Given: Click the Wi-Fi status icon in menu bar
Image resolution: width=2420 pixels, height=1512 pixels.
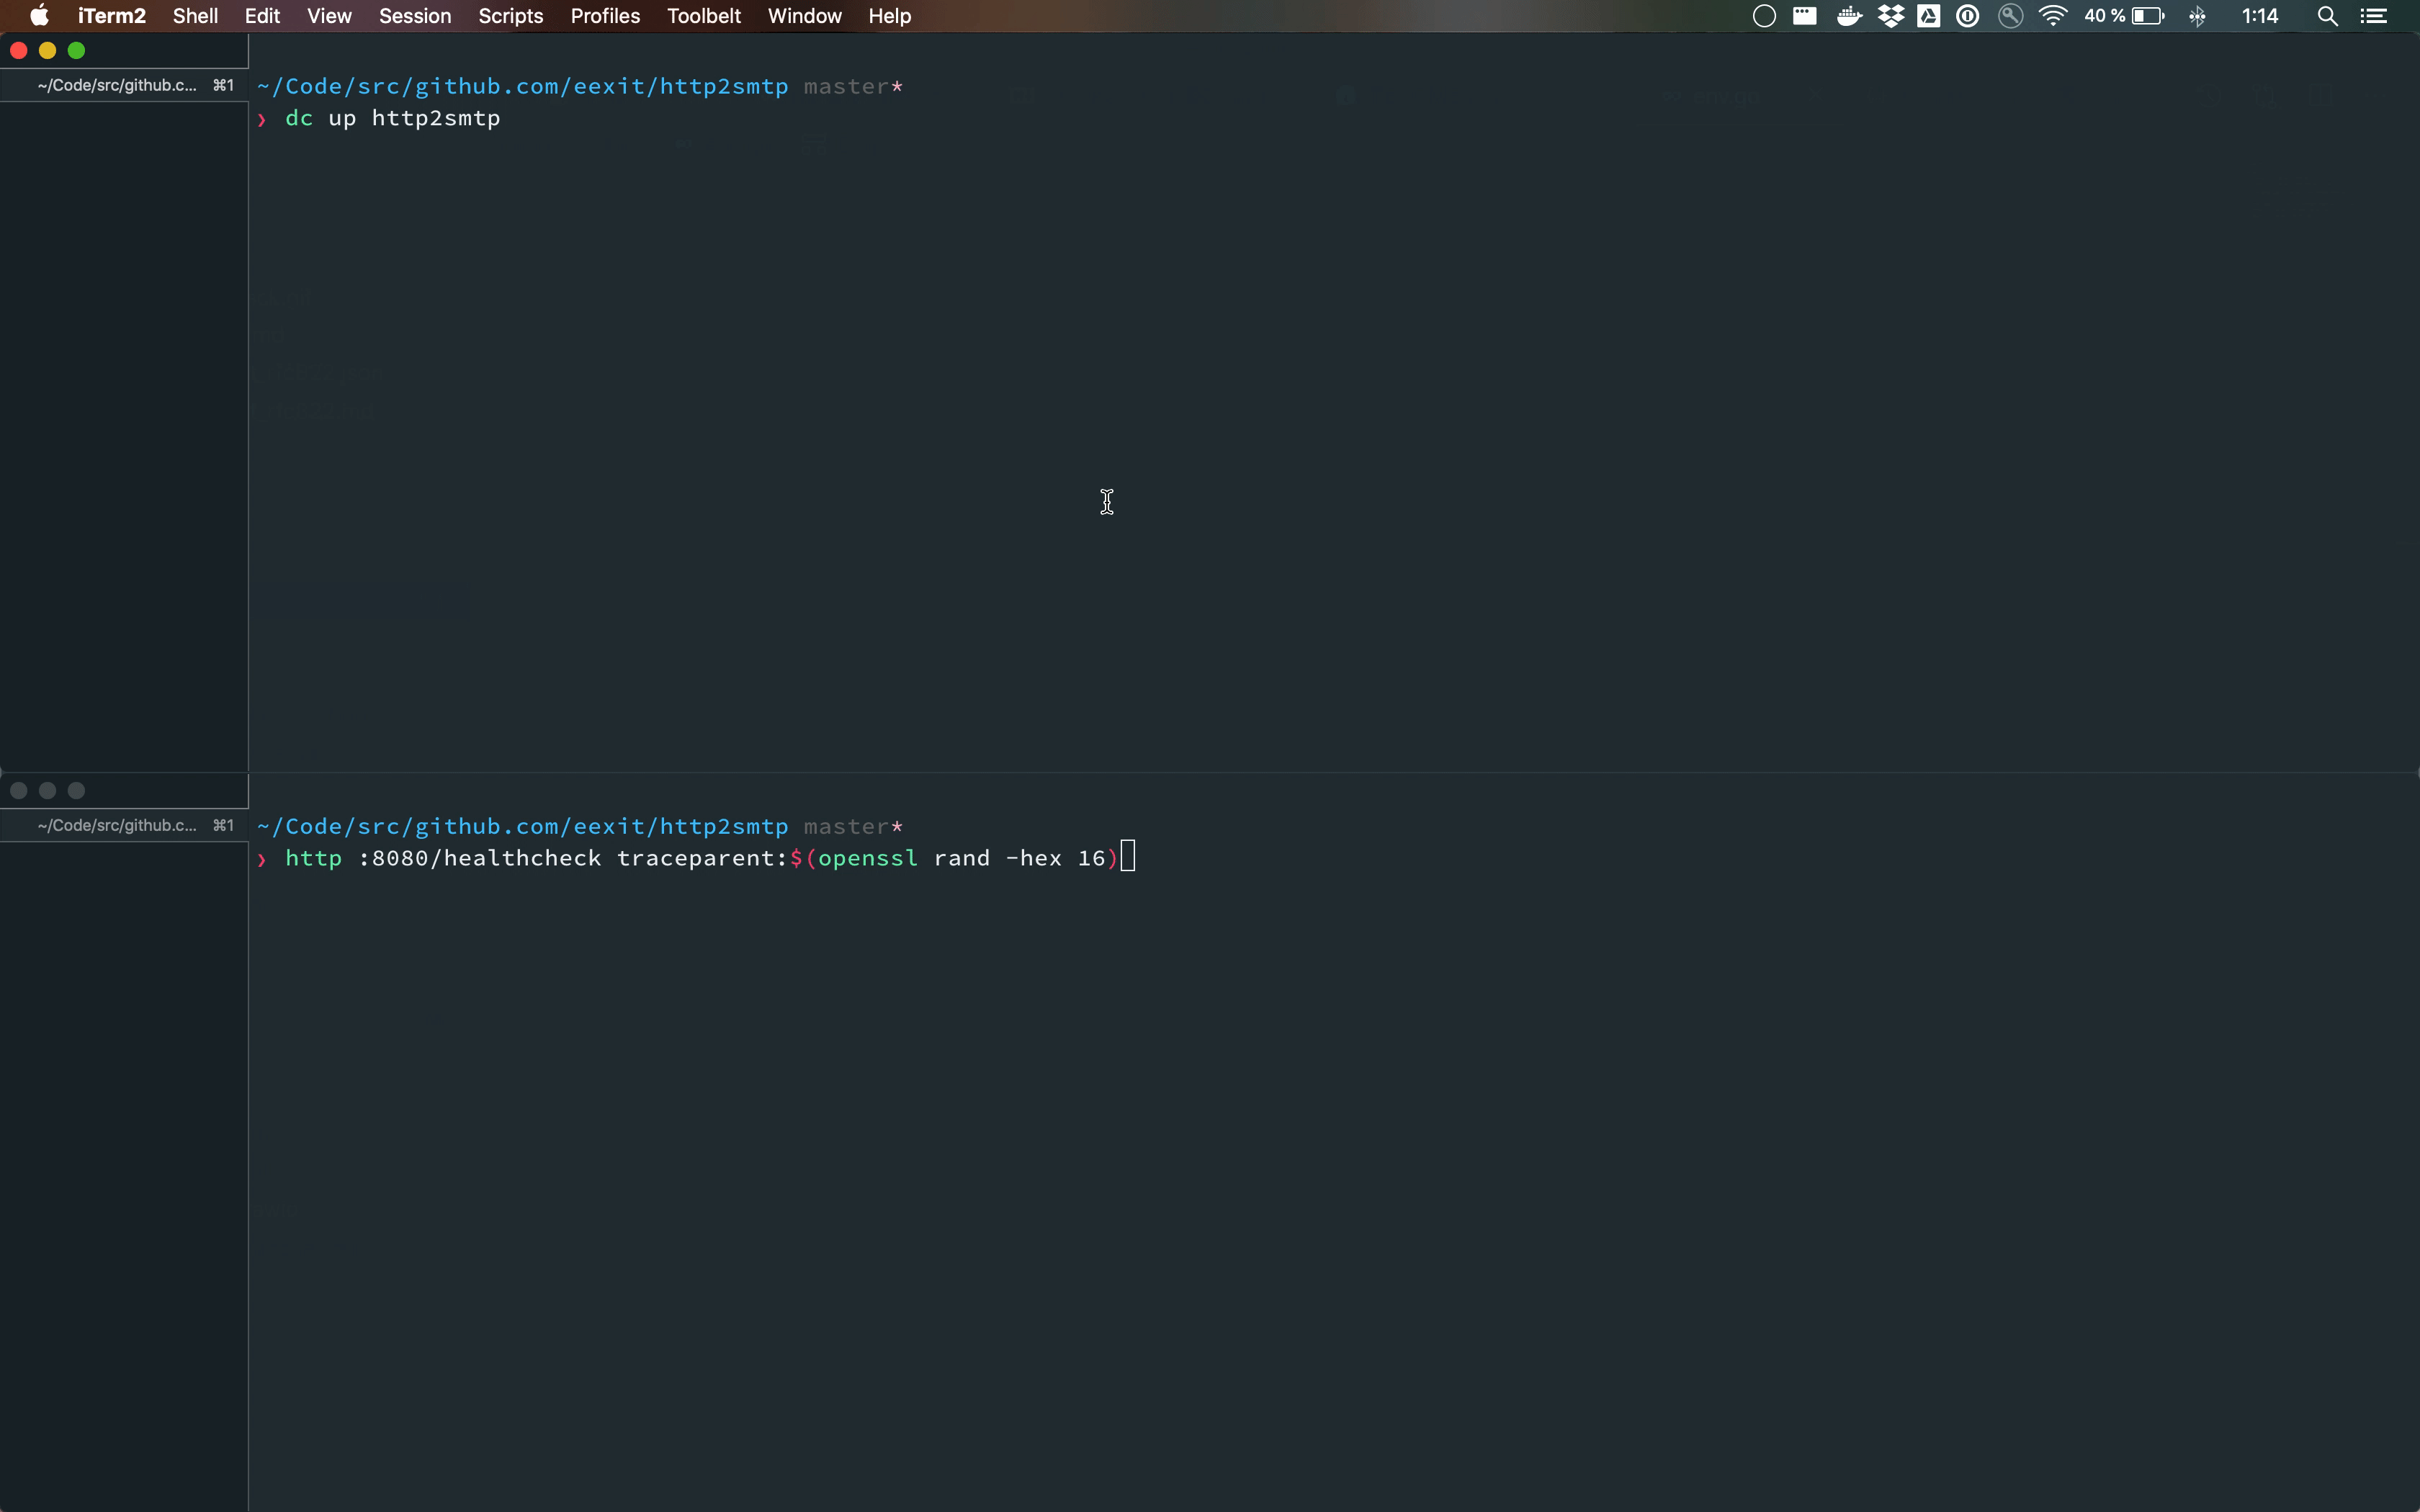Looking at the screenshot, I should (x=2053, y=16).
